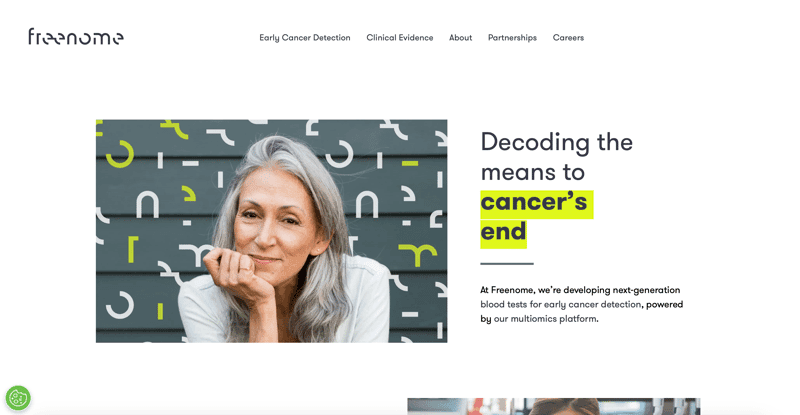Click the green Y-shaped glyph in image

point(418,254)
